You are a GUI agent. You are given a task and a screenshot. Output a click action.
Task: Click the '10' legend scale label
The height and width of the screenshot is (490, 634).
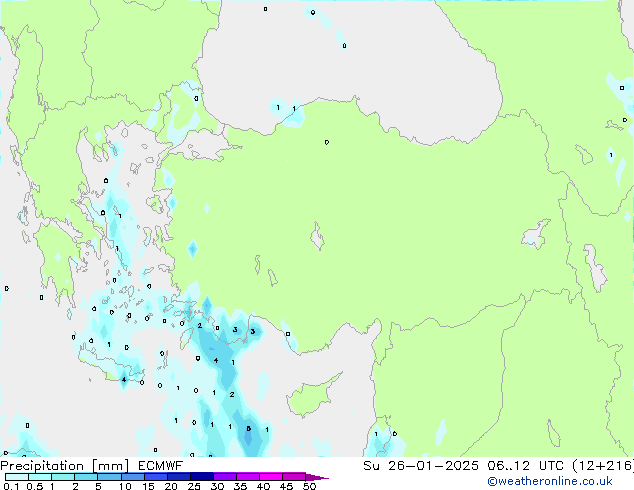tap(125, 486)
